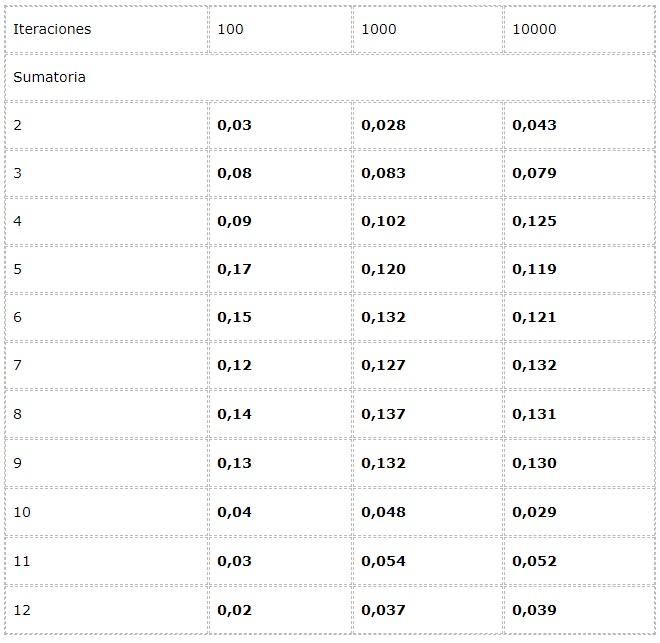Click the 0,130 cell in row 9
Screen dimensions: 660x643
pos(534,463)
